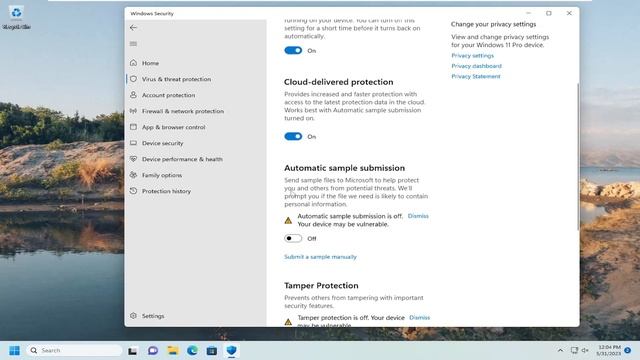This screenshot has width=640, height=360.
Task: Open Microsoft Store from the taskbar
Action: [x=212, y=351]
